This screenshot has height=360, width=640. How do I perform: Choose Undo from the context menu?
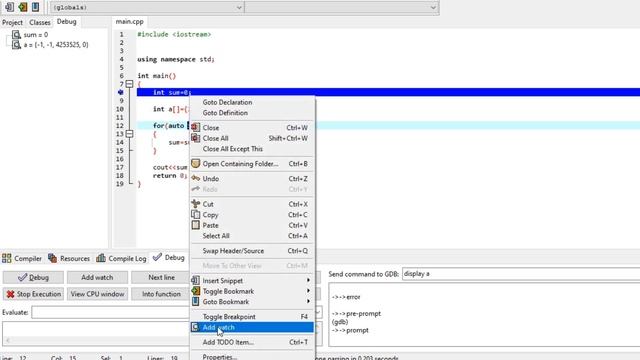coord(252,179)
